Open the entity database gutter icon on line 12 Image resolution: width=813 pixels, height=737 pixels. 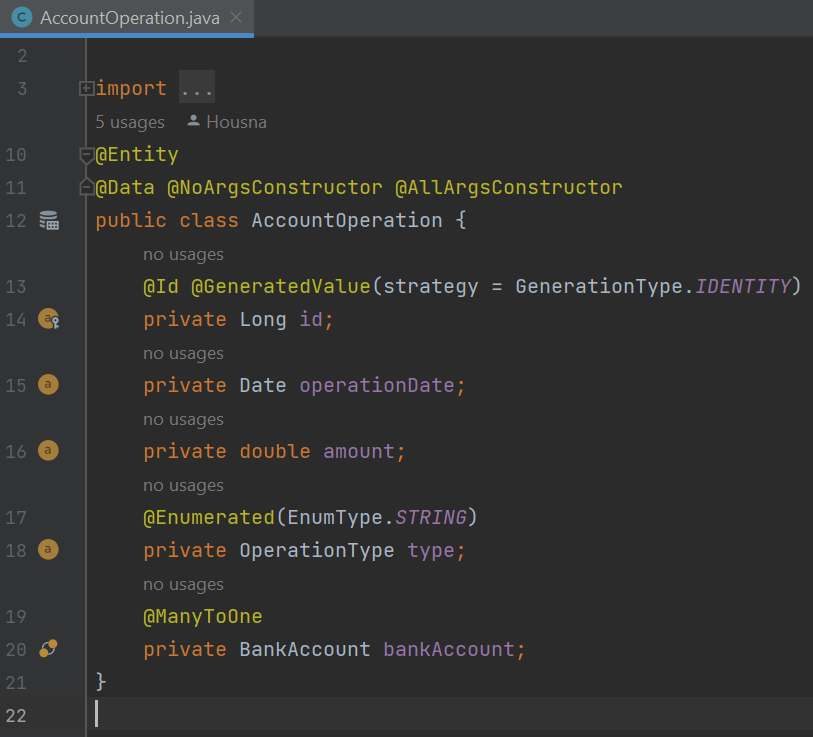(x=49, y=220)
